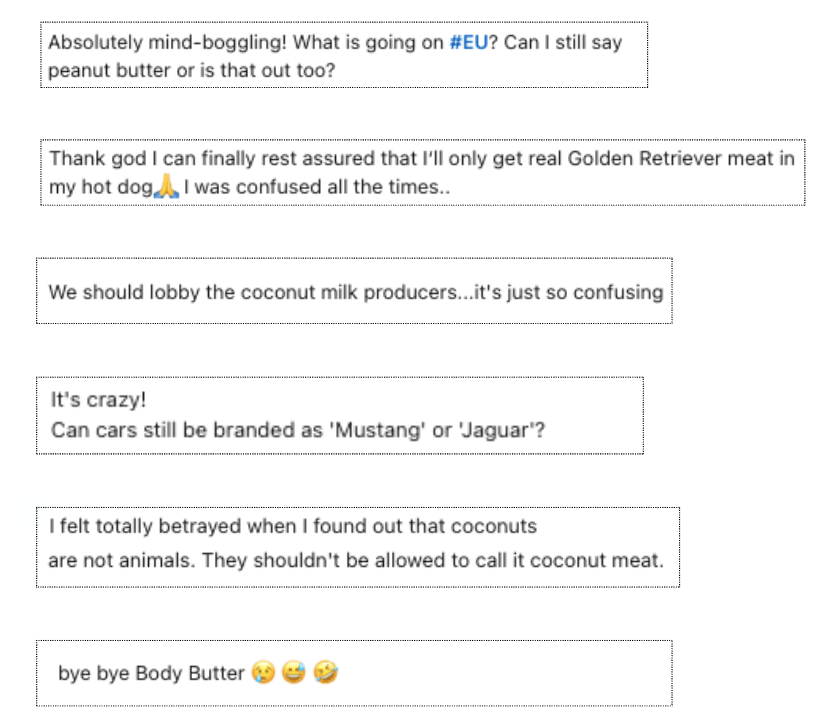Viewport: 837px width, 723px height.
Task: Click the coconut meat betrayal comment box
Action: pyautogui.click(x=357, y=546)
